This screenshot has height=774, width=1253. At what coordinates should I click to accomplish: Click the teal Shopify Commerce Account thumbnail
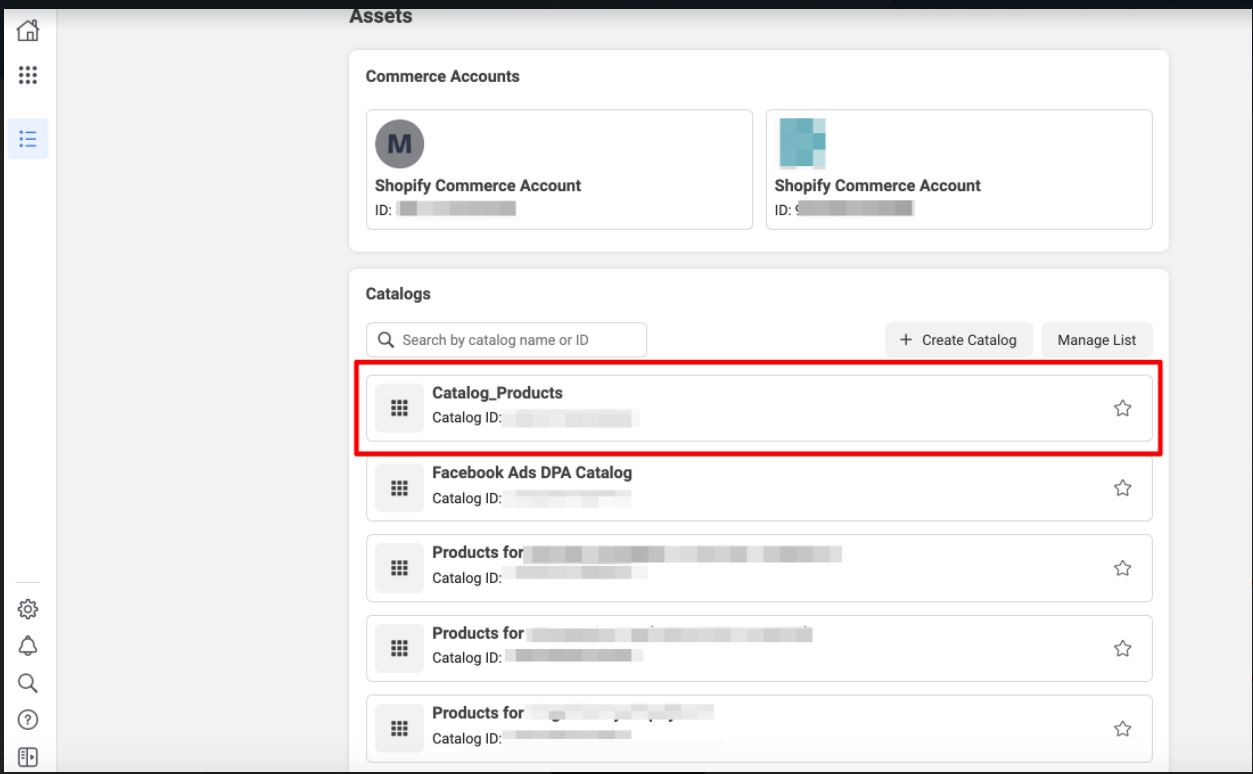point(802,143)
